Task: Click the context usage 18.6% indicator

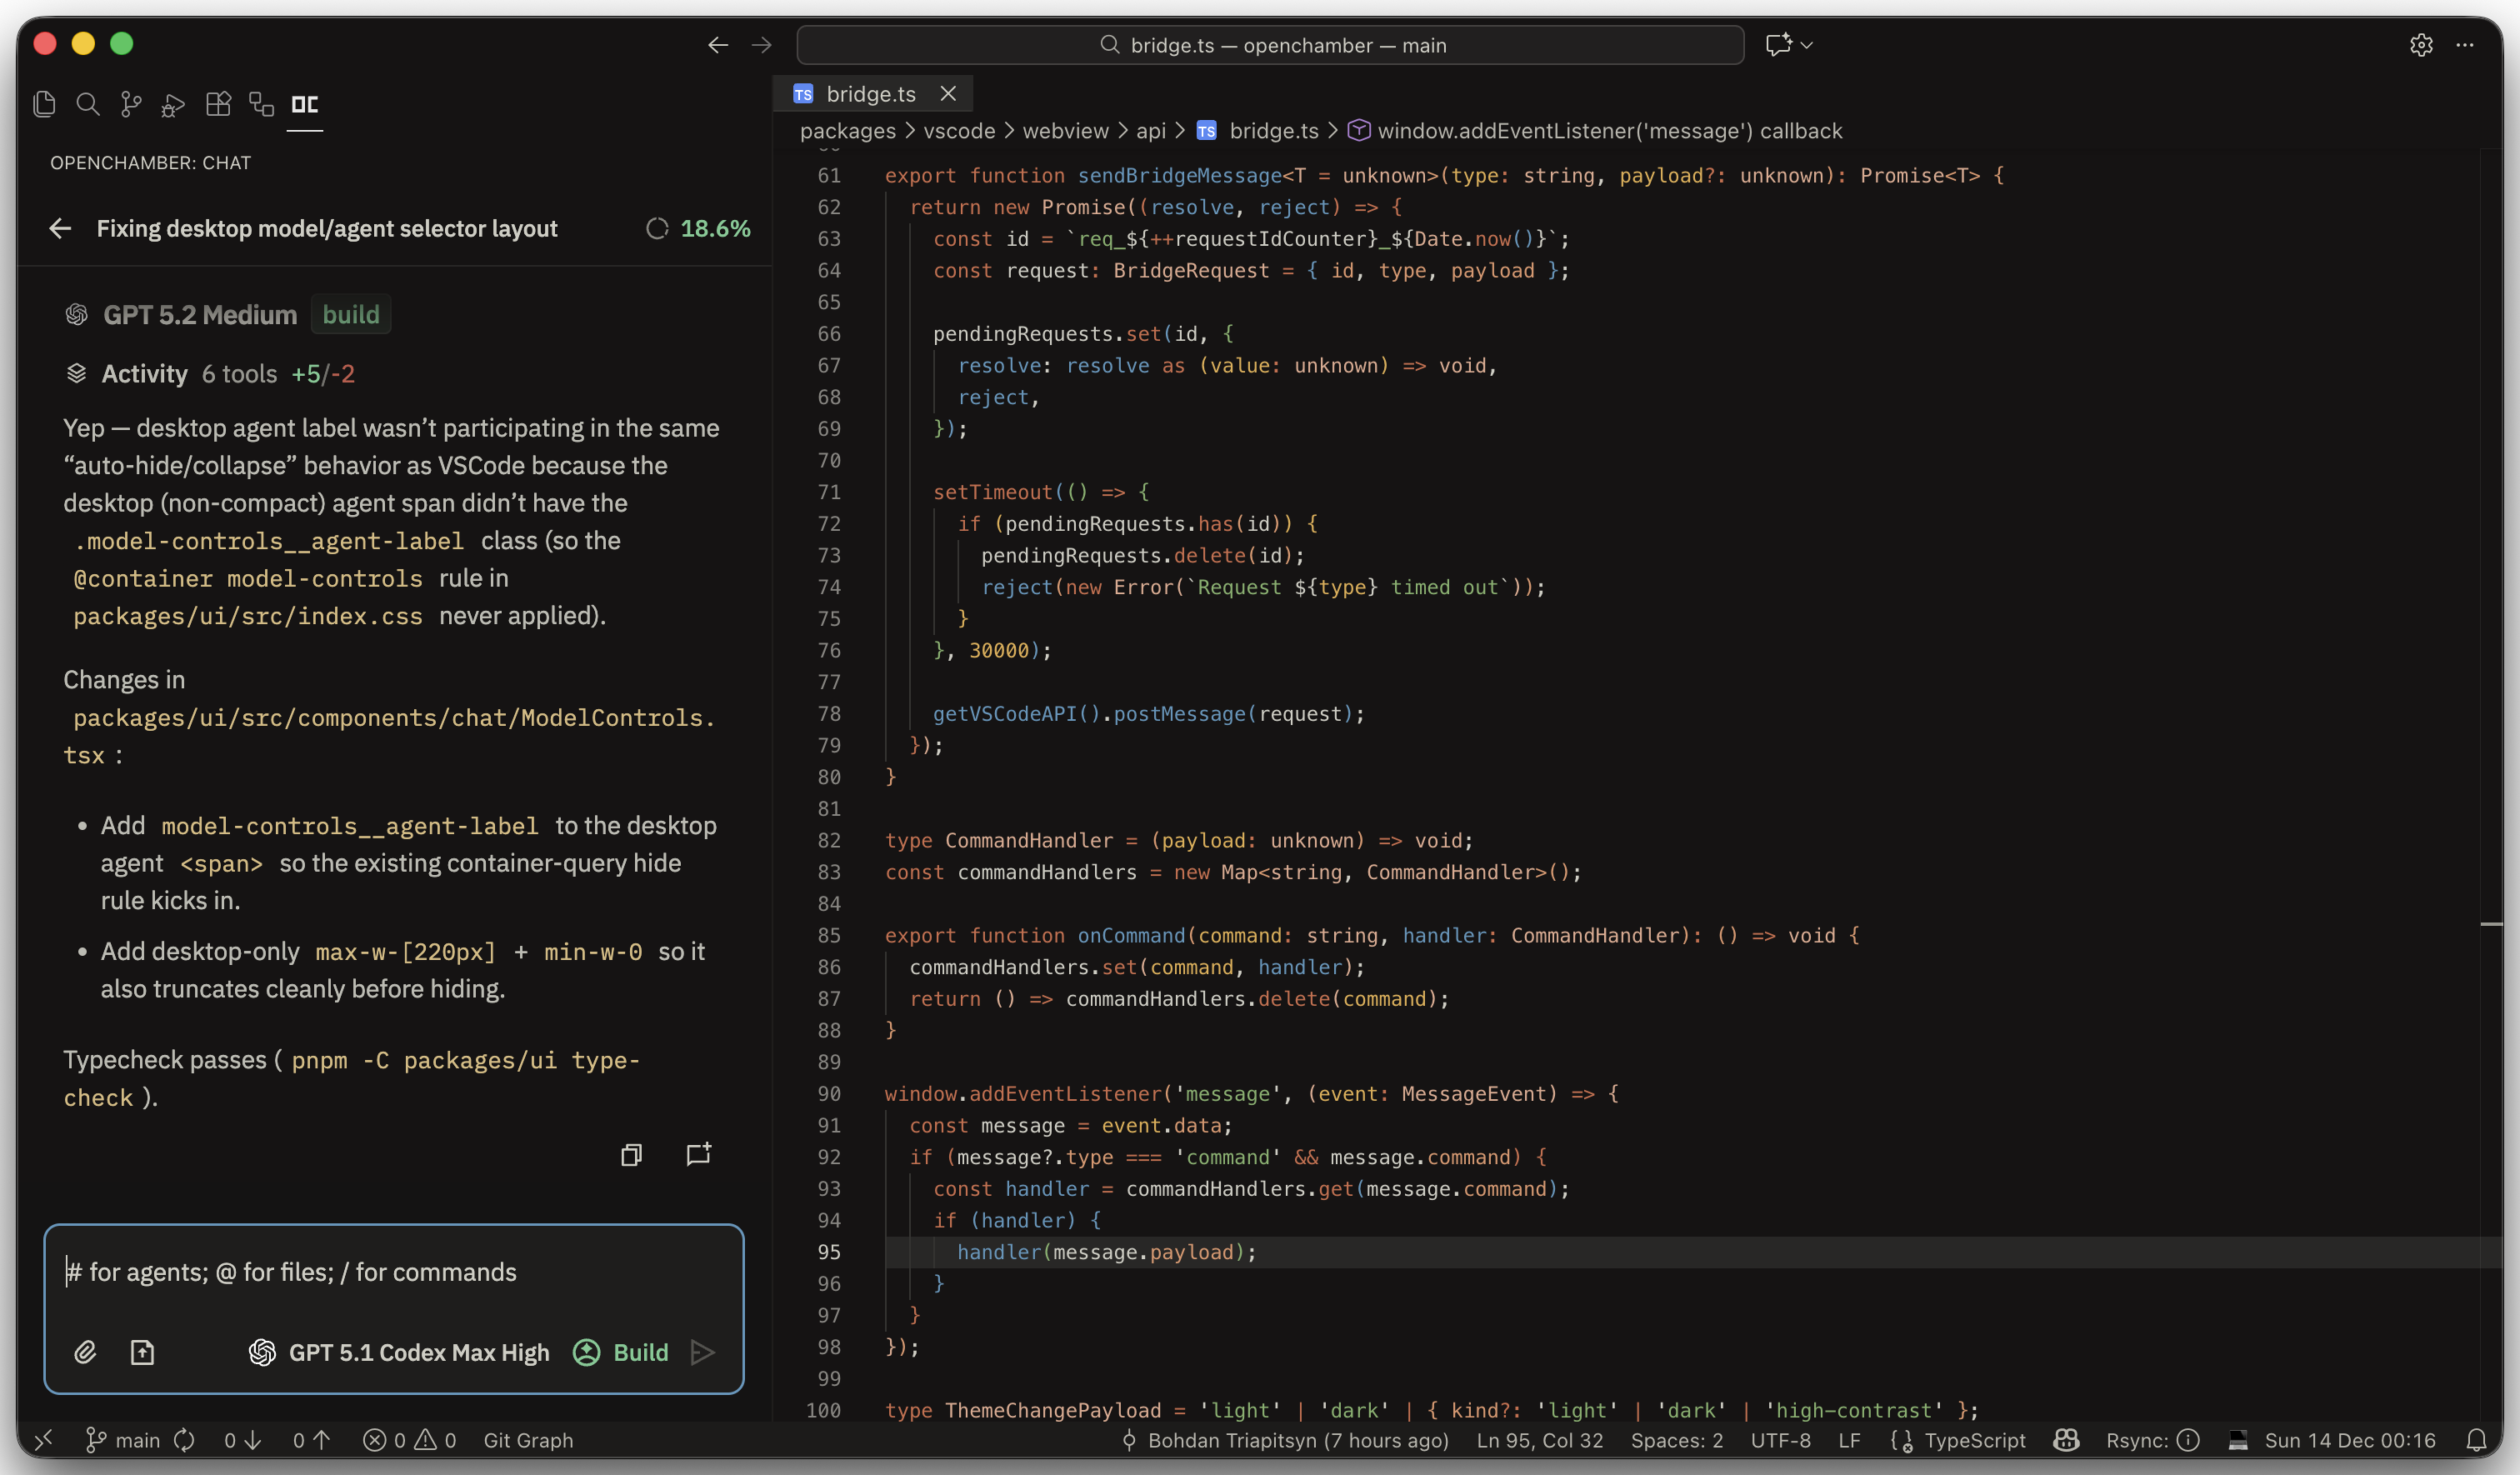Action: point(698,229)
